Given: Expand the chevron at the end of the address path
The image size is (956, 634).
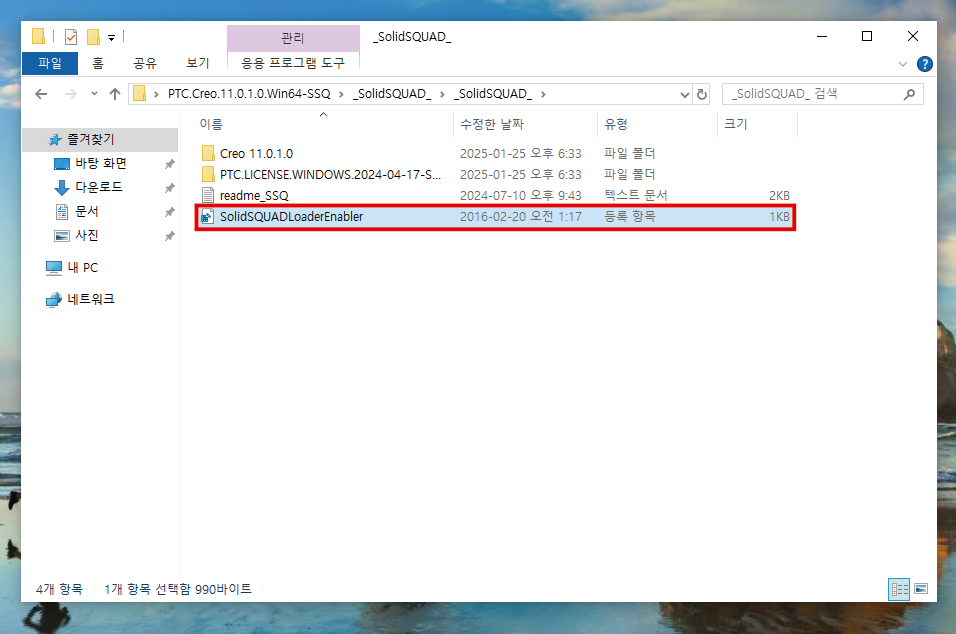Looking at the screenshot, I should (x=543, y=94).
